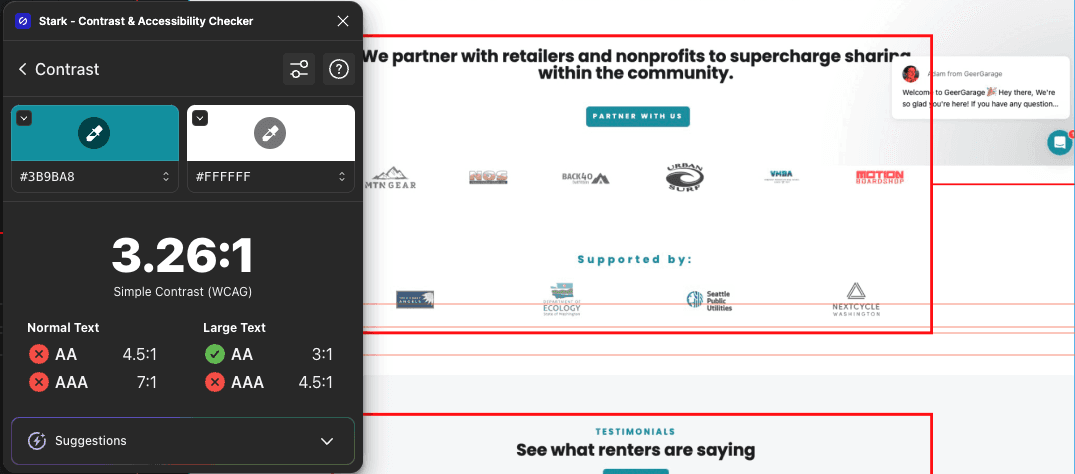
Task: Click the Seattle Public Utilities logo
Action: click(x=710, y=300)
